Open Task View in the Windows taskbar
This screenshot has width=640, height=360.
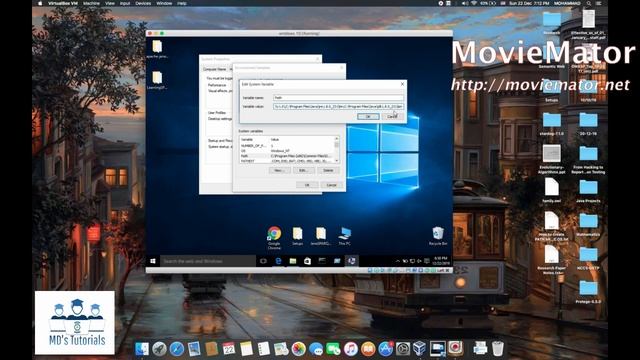click(263, 261)
